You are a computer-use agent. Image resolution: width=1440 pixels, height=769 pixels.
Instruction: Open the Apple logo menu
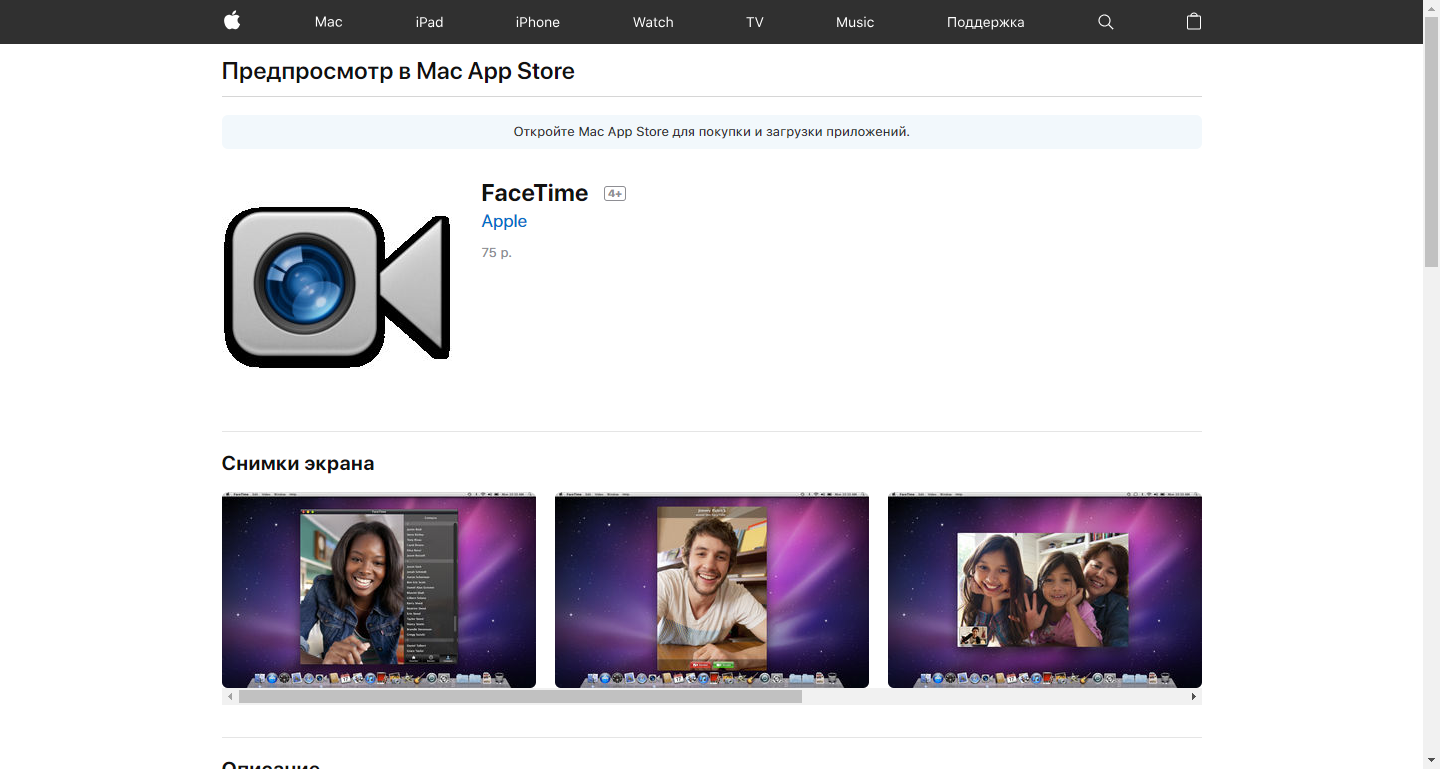point(231,21)
